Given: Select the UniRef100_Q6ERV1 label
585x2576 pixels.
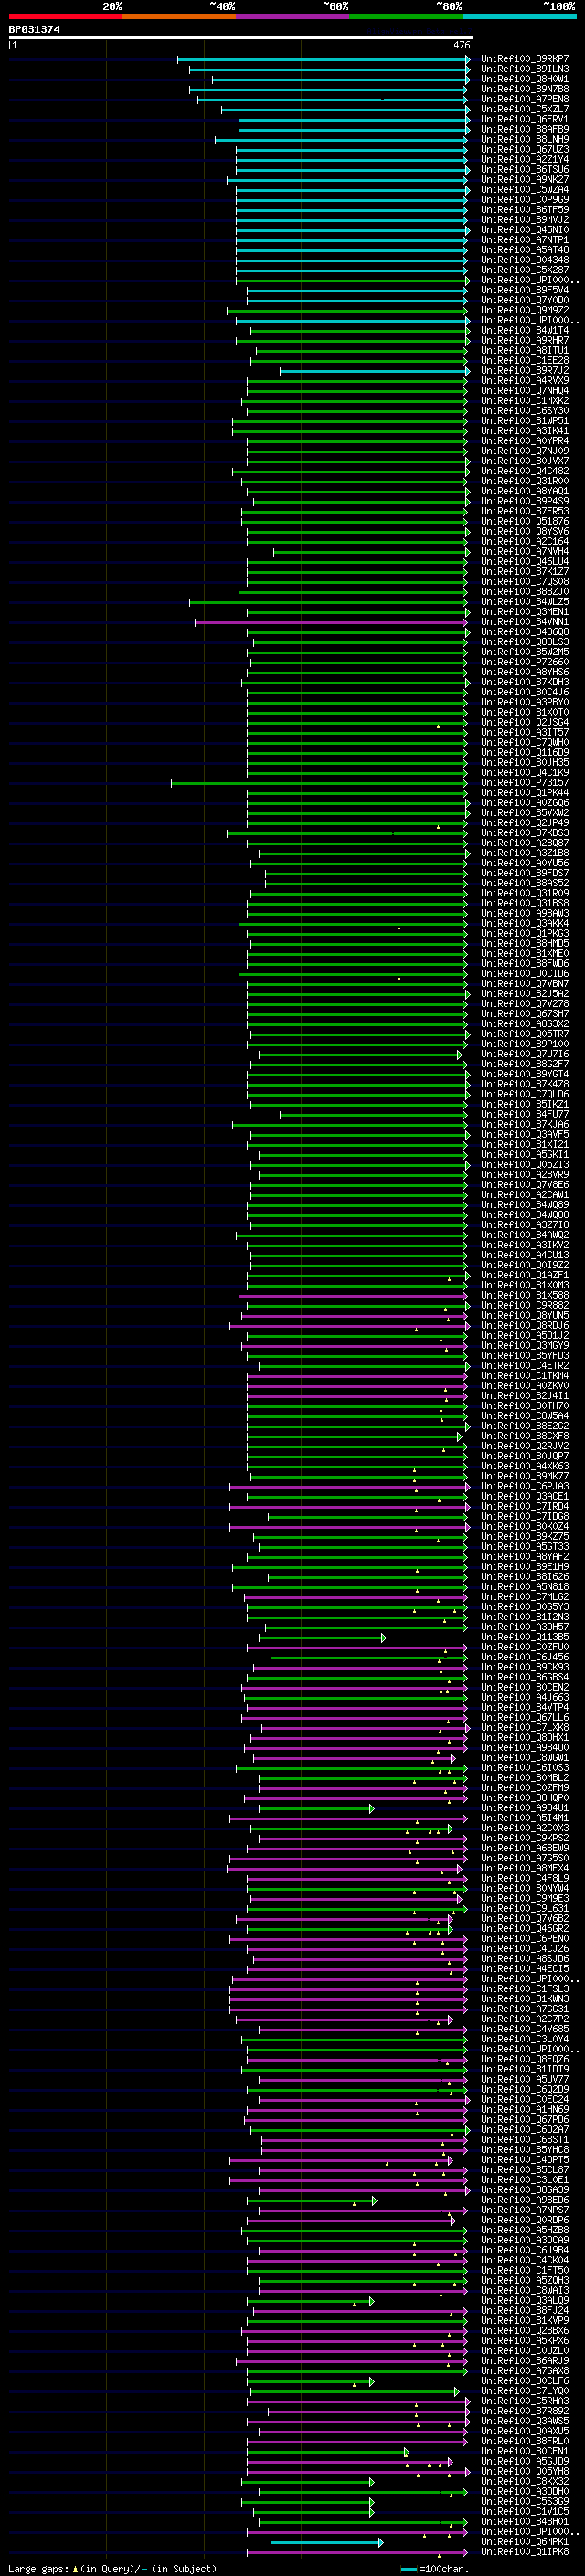Looking at the screenshot, I should pyautogui.click(x=524, y=119).
